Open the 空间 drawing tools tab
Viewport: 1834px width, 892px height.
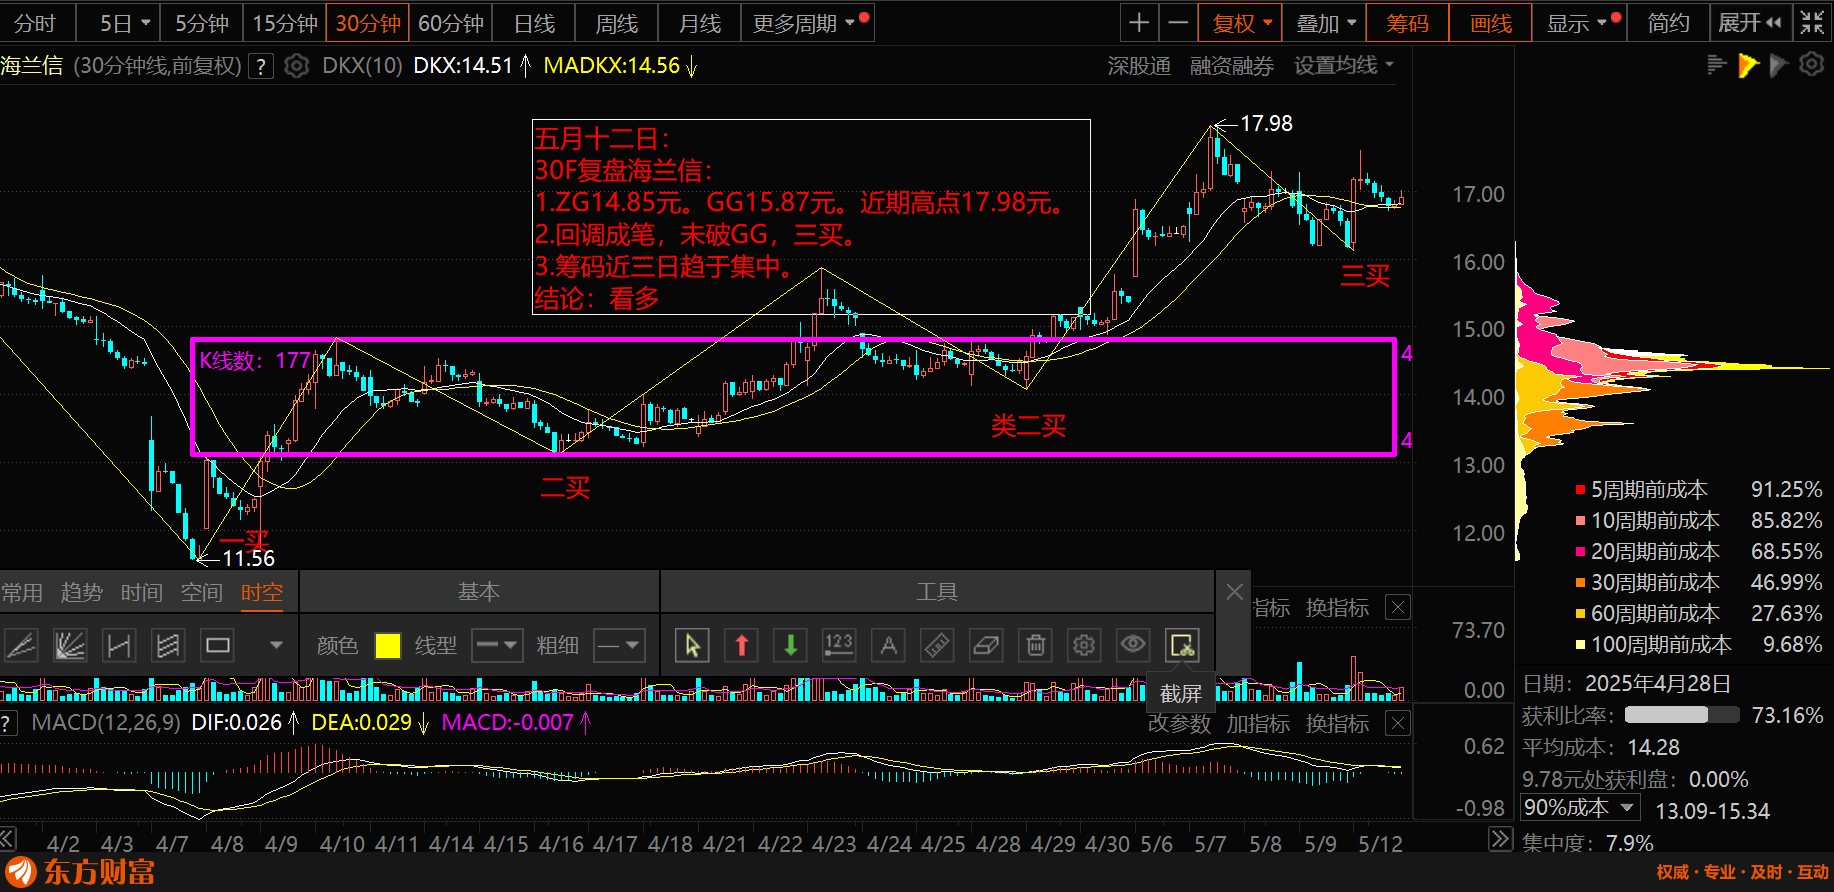202,593
